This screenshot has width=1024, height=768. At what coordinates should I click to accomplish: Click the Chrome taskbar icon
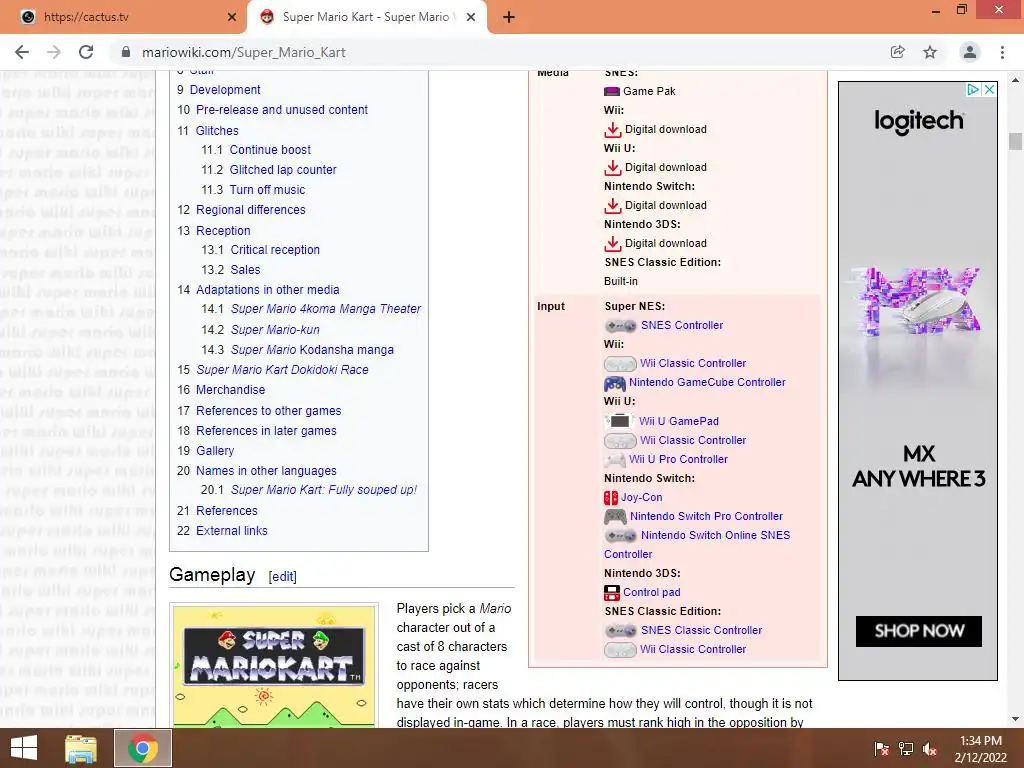point(143,748)
